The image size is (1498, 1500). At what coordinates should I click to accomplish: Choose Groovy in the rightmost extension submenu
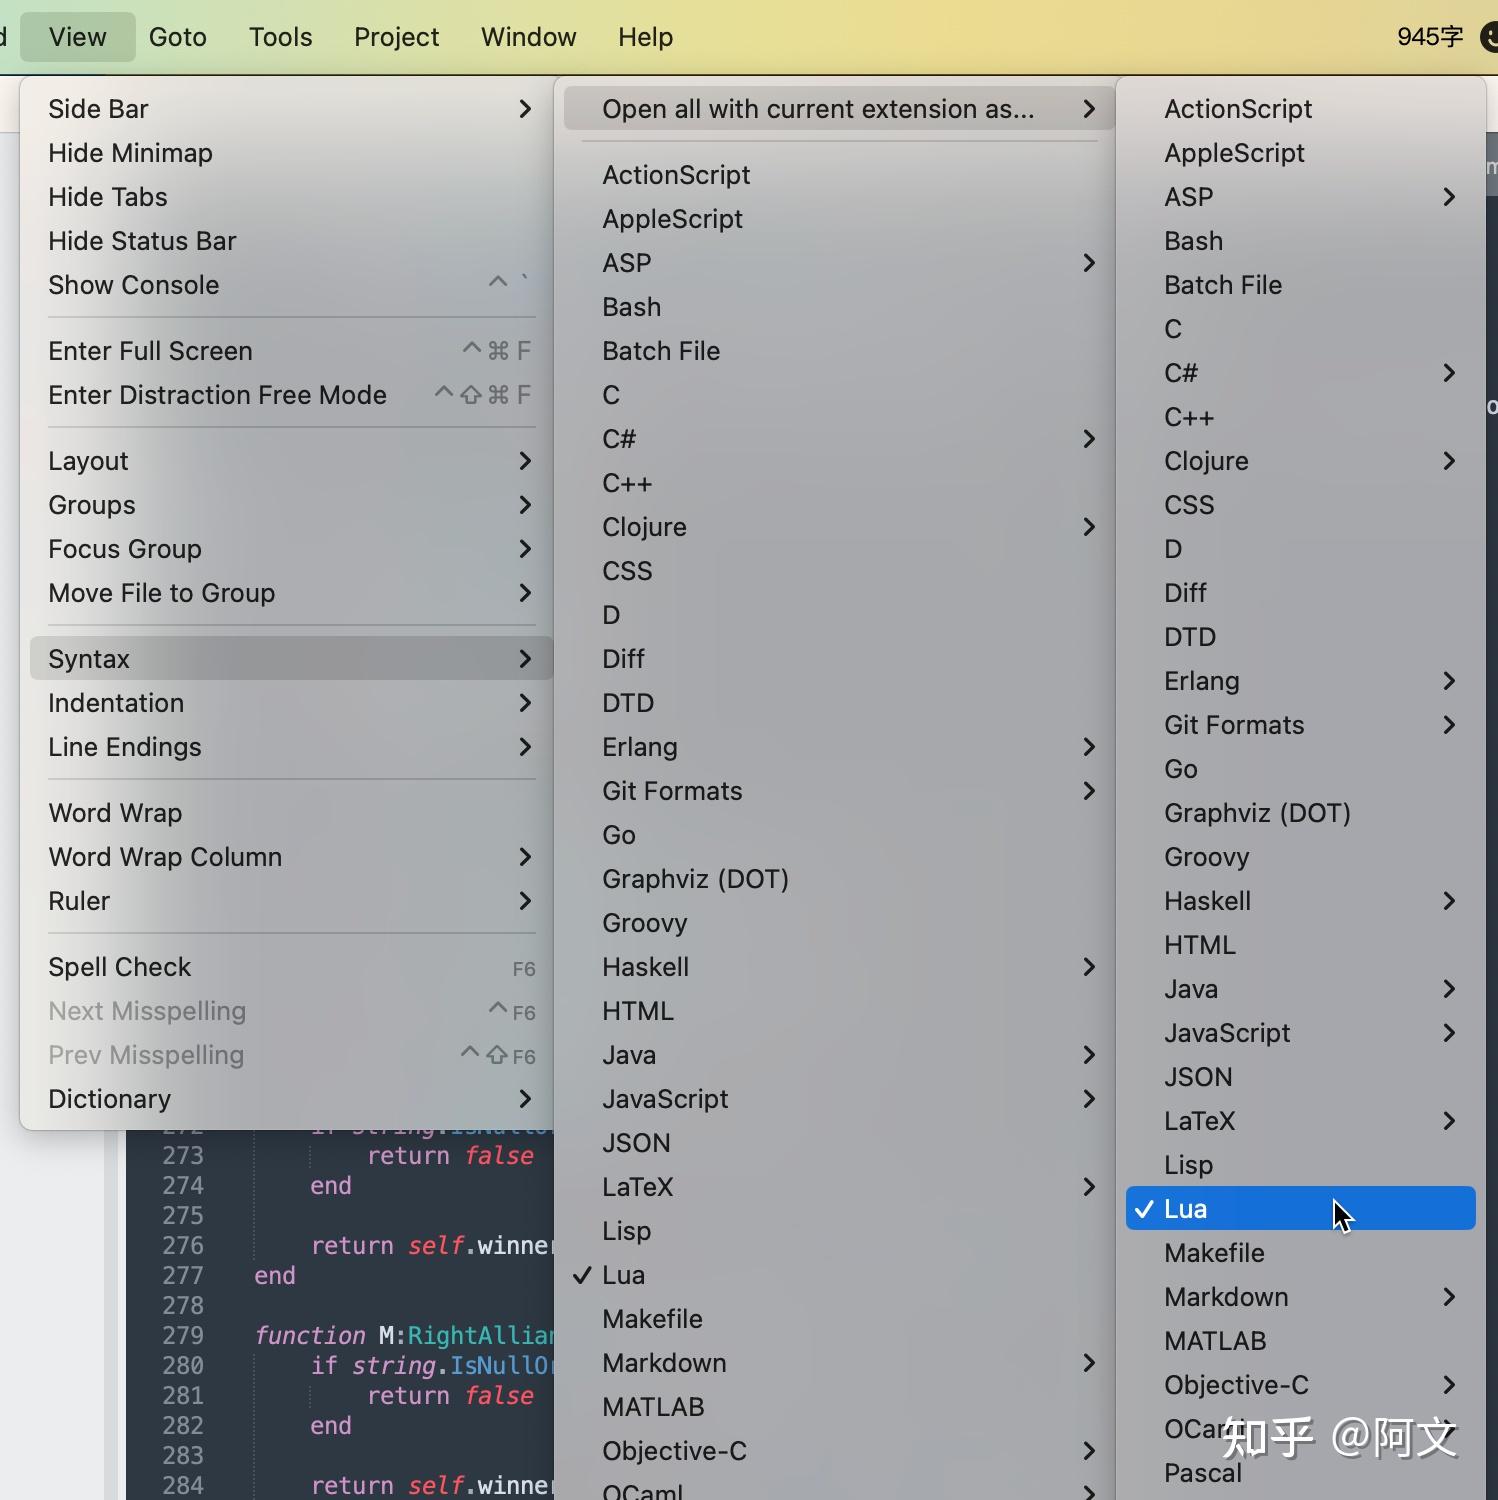point(1300,857)
